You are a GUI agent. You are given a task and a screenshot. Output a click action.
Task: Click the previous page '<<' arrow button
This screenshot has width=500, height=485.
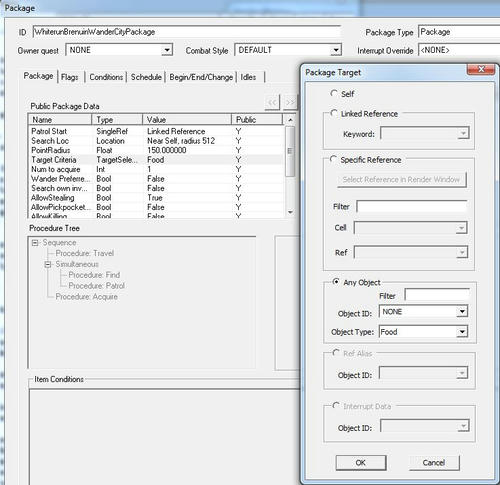[272, 102]
